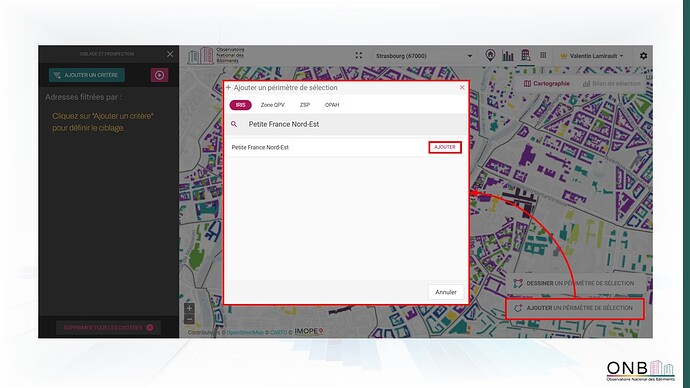Click the search magnifier icon in dialog
This screenshot has width=690, height=388.
tap(234, 124)
